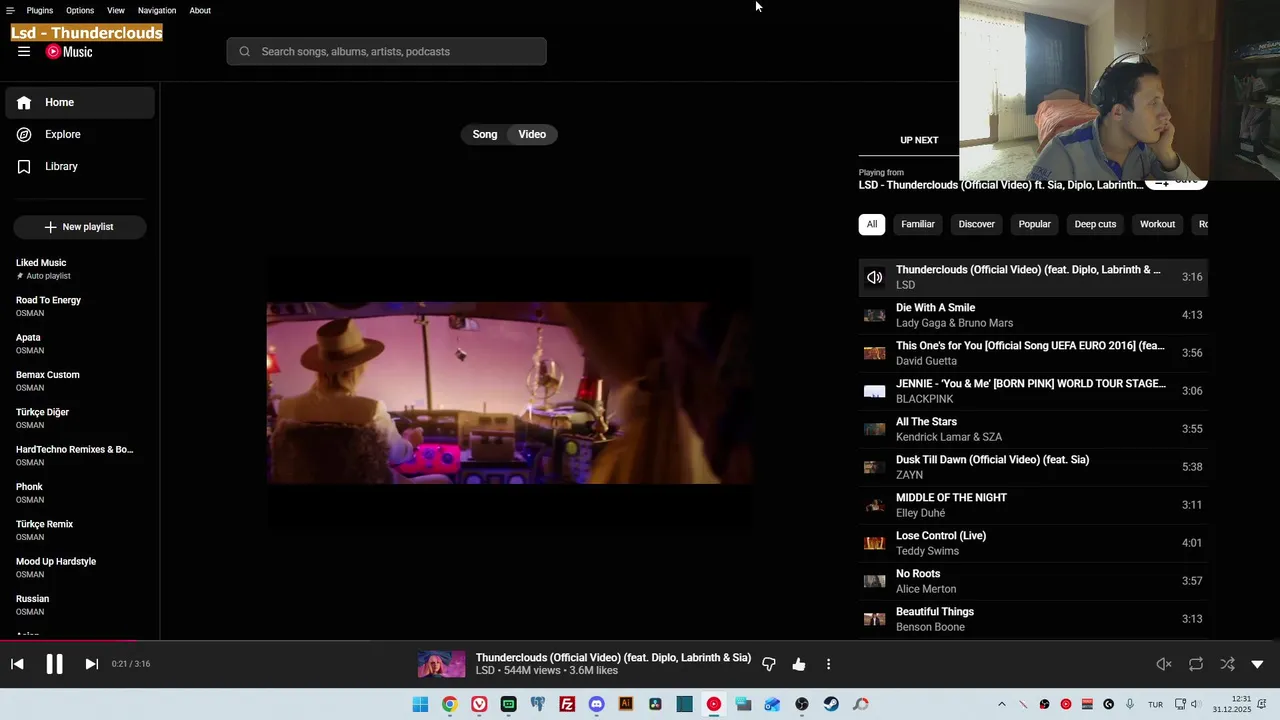Image resolution: width=1280 pixels, height=720 pixels.
Task: Play MIDDLE OF THE NIGHT from queue
Action: (1033, 505)
